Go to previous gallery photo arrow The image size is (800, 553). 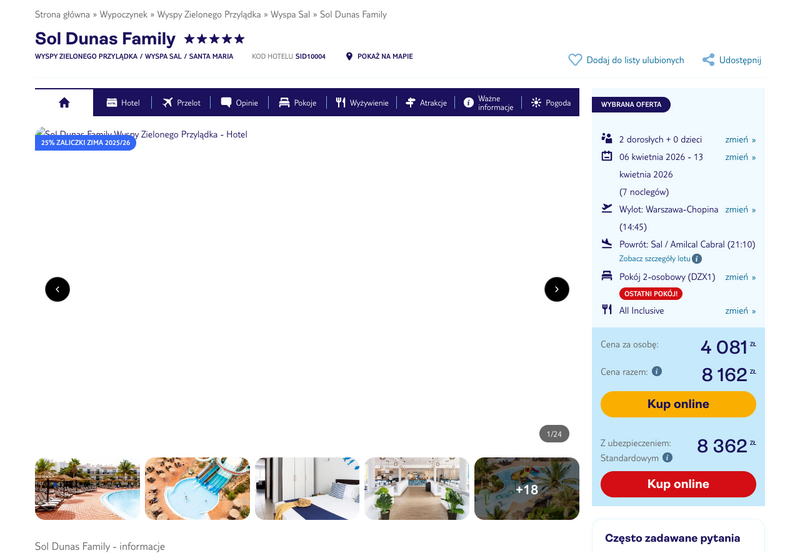[58, 289]
